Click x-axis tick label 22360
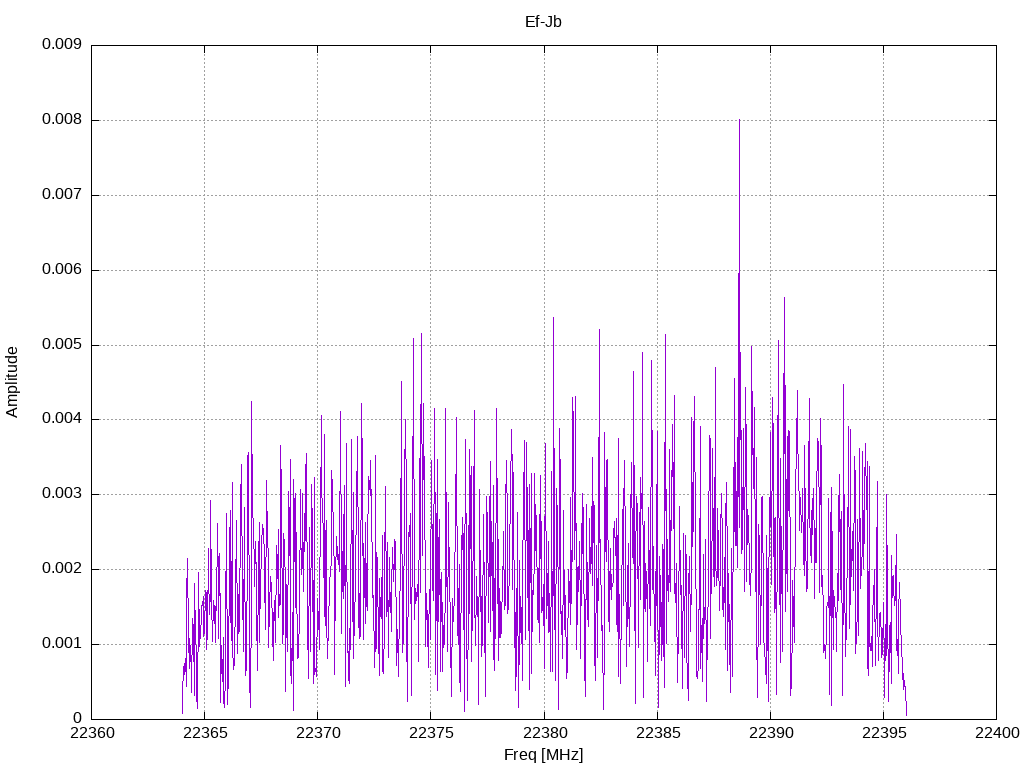Screen dimensions: 1024x768 pyautogui.click(x=92, y=733)
